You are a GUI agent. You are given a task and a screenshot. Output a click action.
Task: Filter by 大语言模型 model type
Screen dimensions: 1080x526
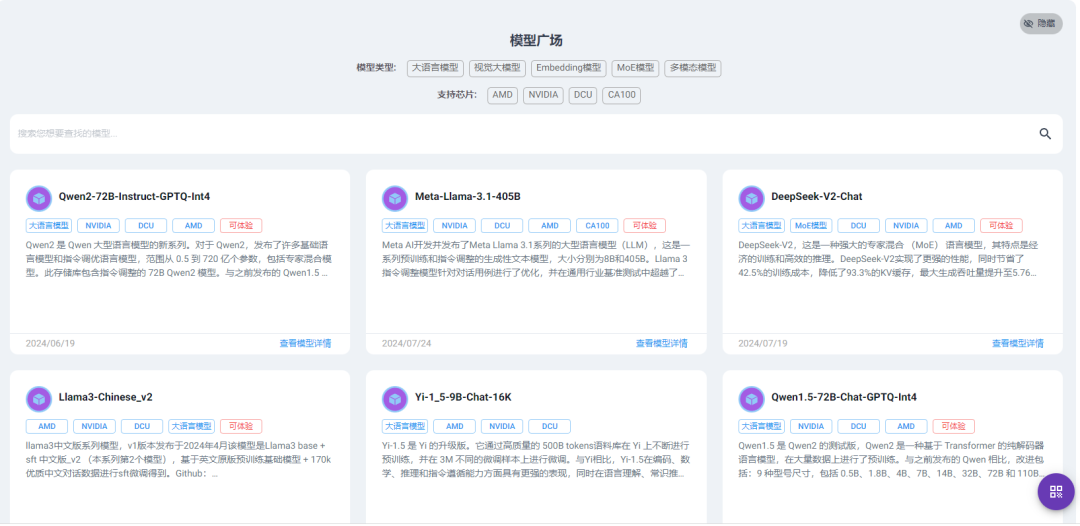(x=435, y=68)
